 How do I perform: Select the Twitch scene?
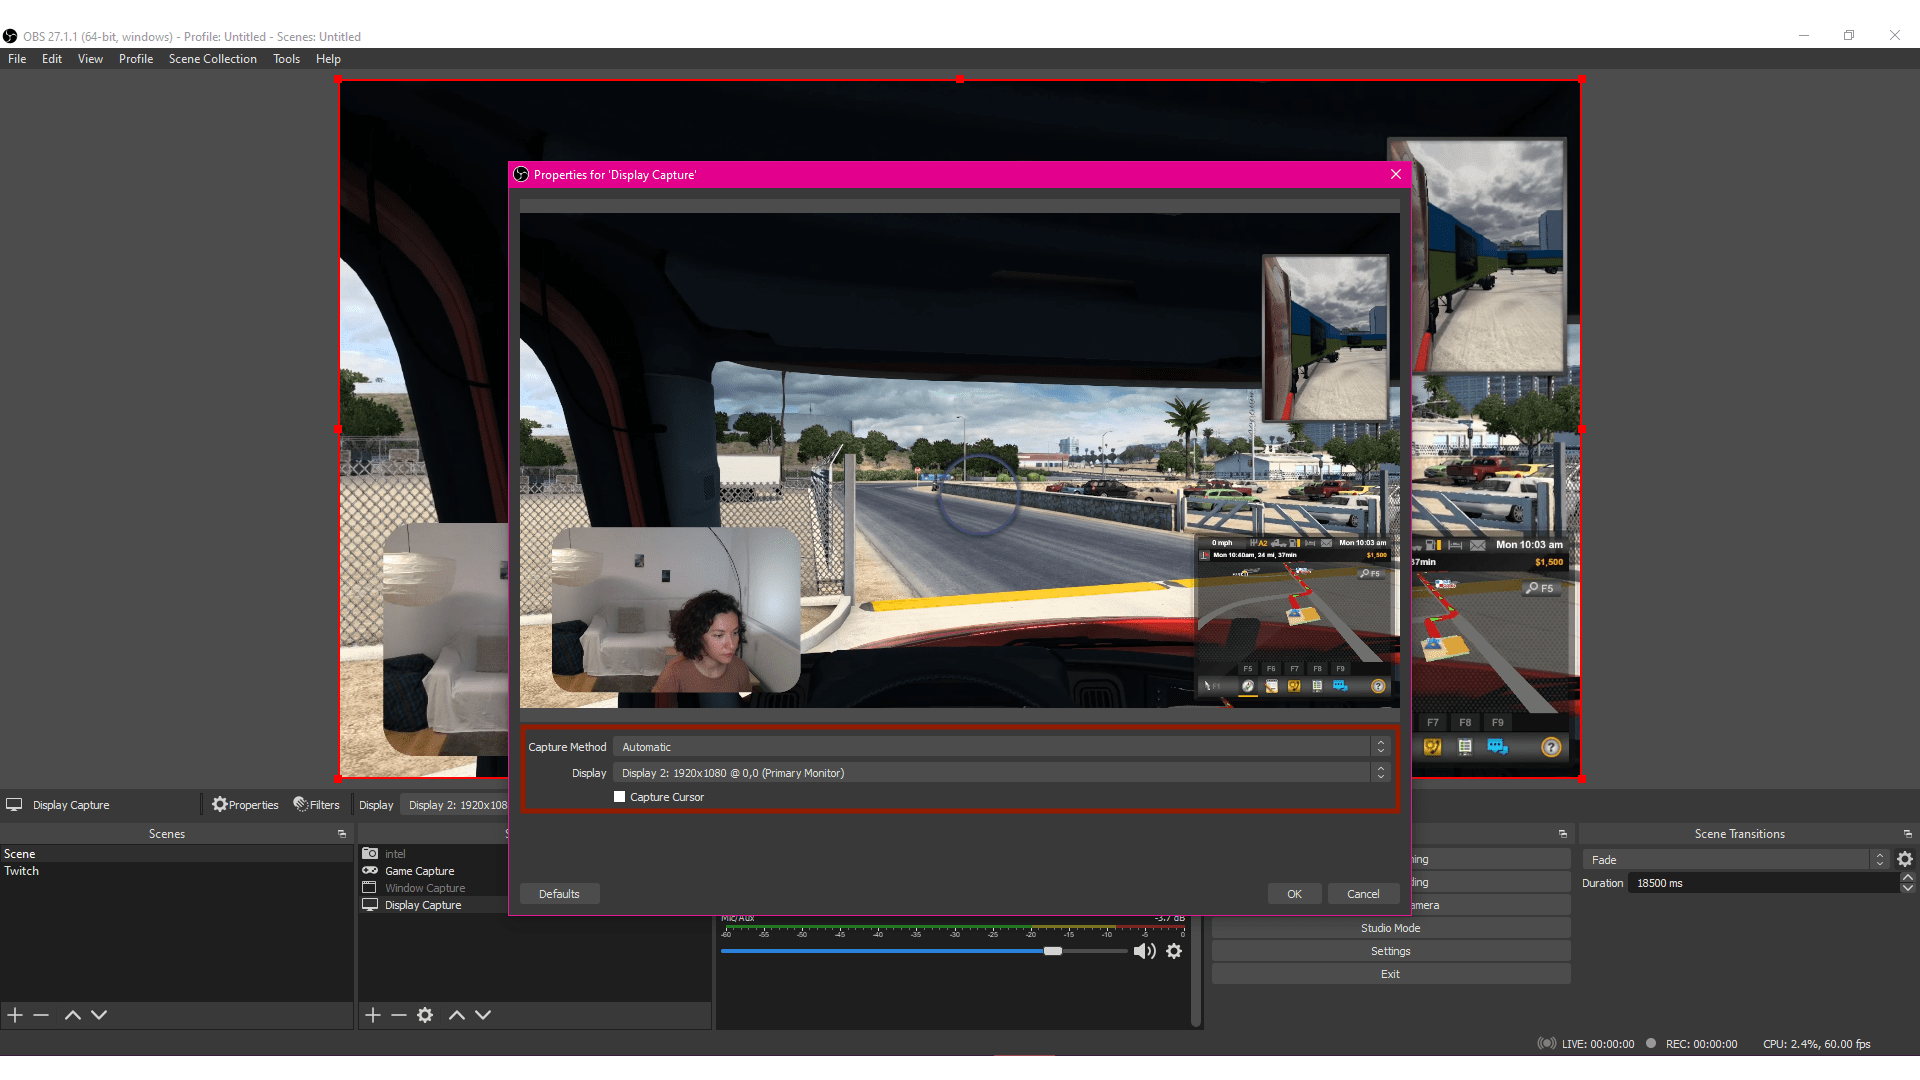click(x=22, y=870)
